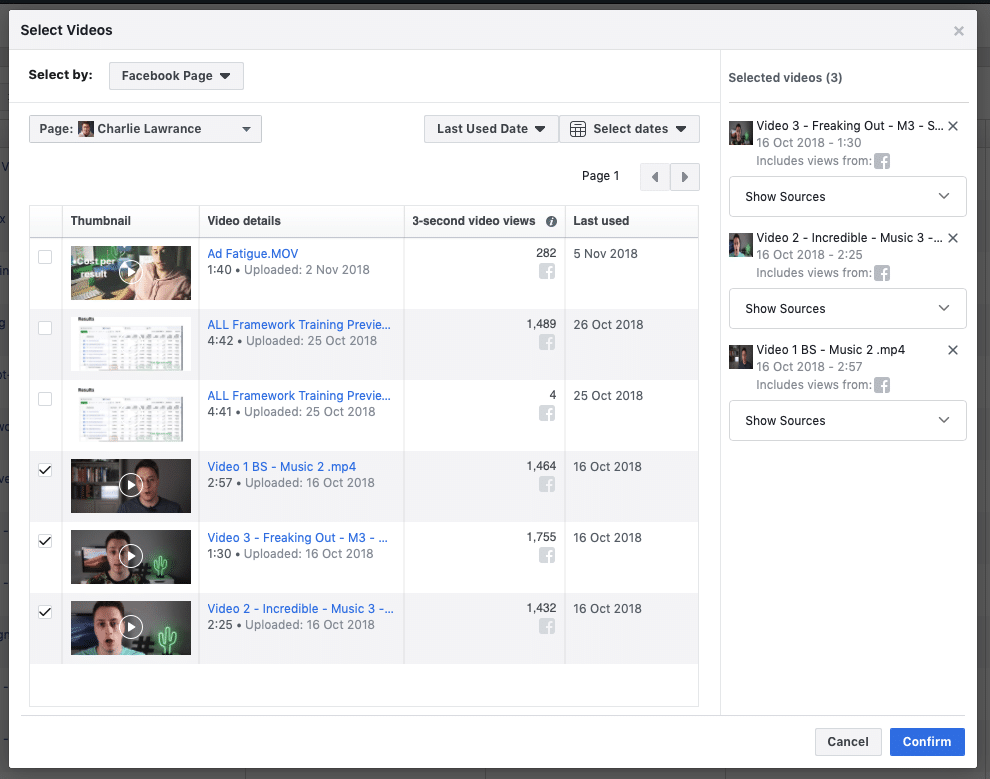Play the Ad Fatigue.MOV thumbnail preview
This screenshot has width=990, height=779.
(x=130, y=272)
